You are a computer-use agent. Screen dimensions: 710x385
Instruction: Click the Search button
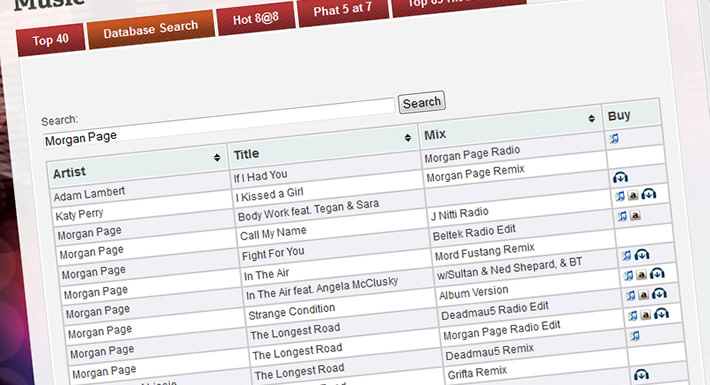tap(422, 102)
